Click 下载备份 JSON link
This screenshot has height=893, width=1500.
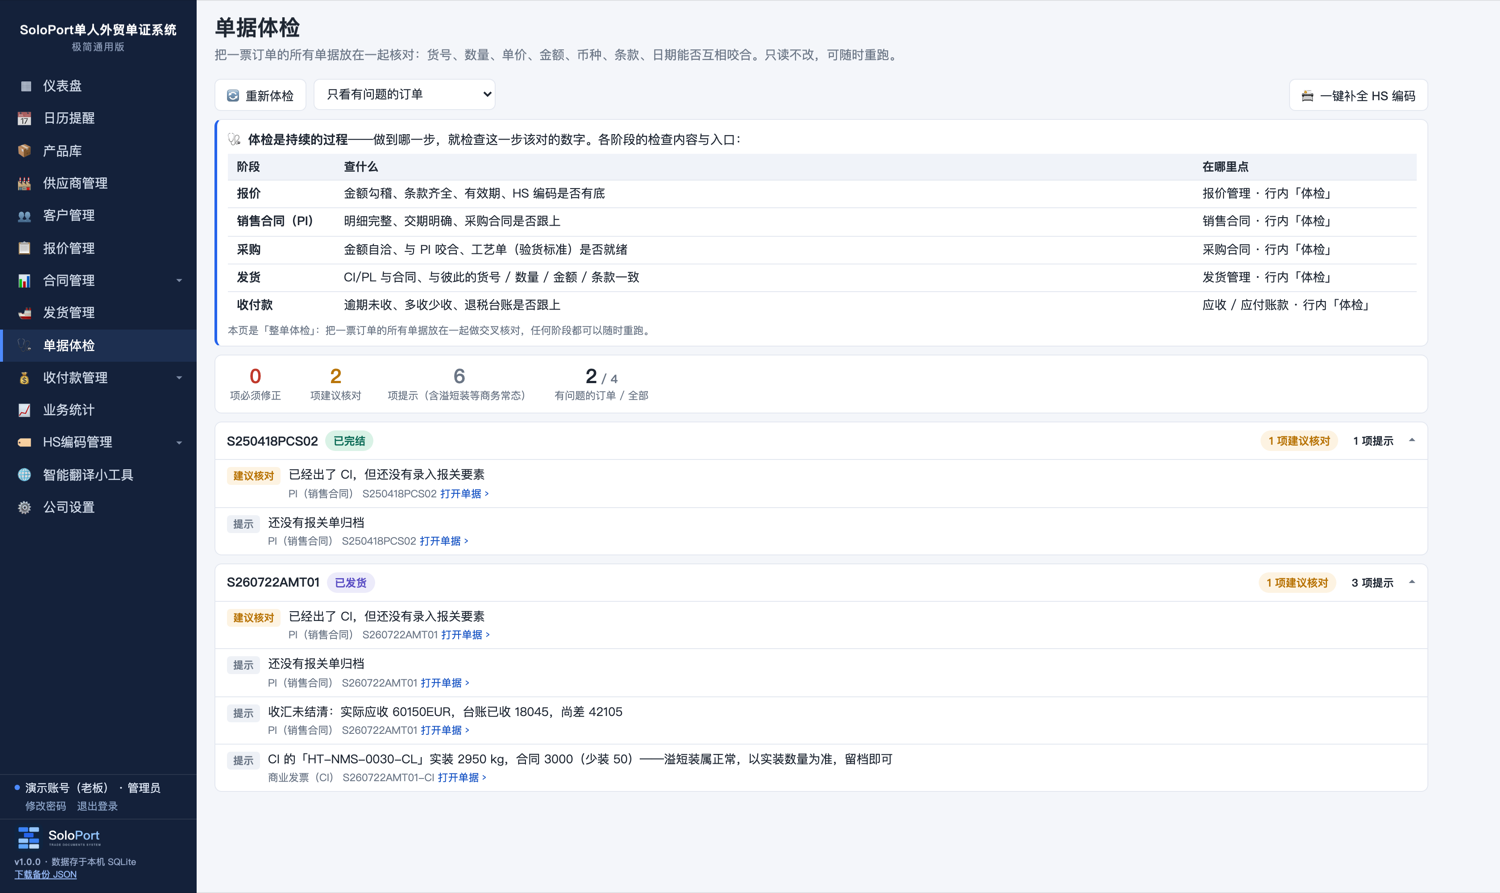click(45, 875)
